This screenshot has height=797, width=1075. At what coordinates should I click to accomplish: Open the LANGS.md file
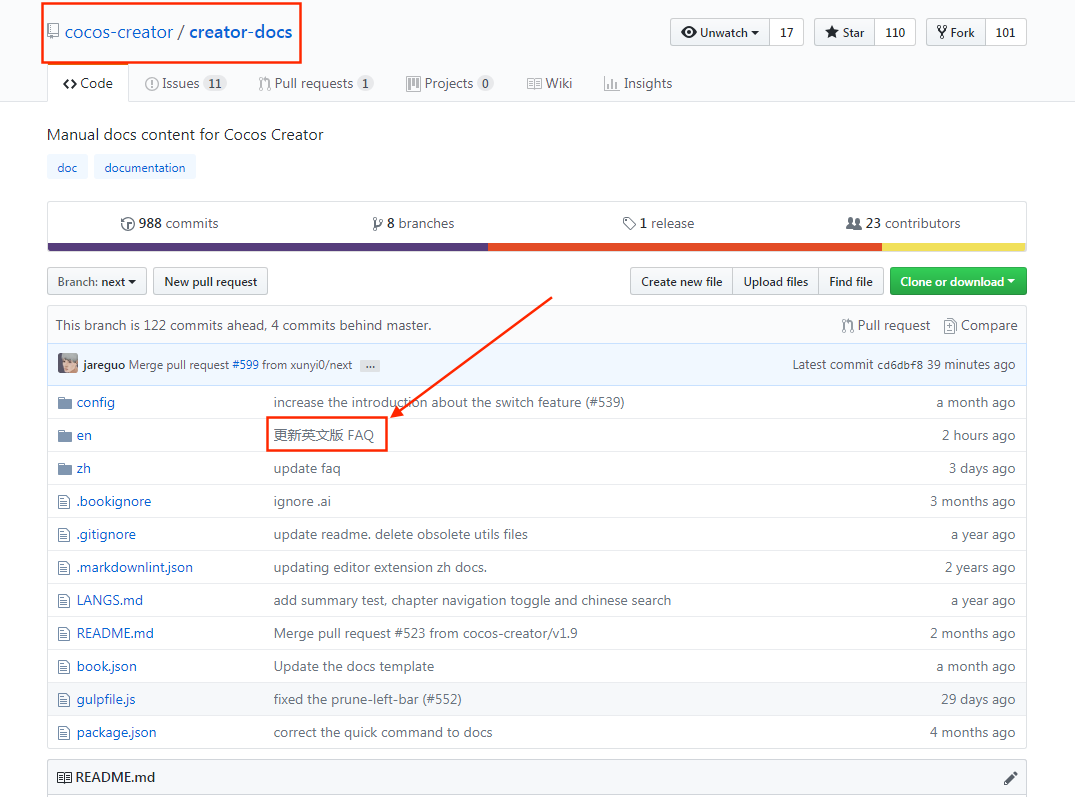coord(110,600)
